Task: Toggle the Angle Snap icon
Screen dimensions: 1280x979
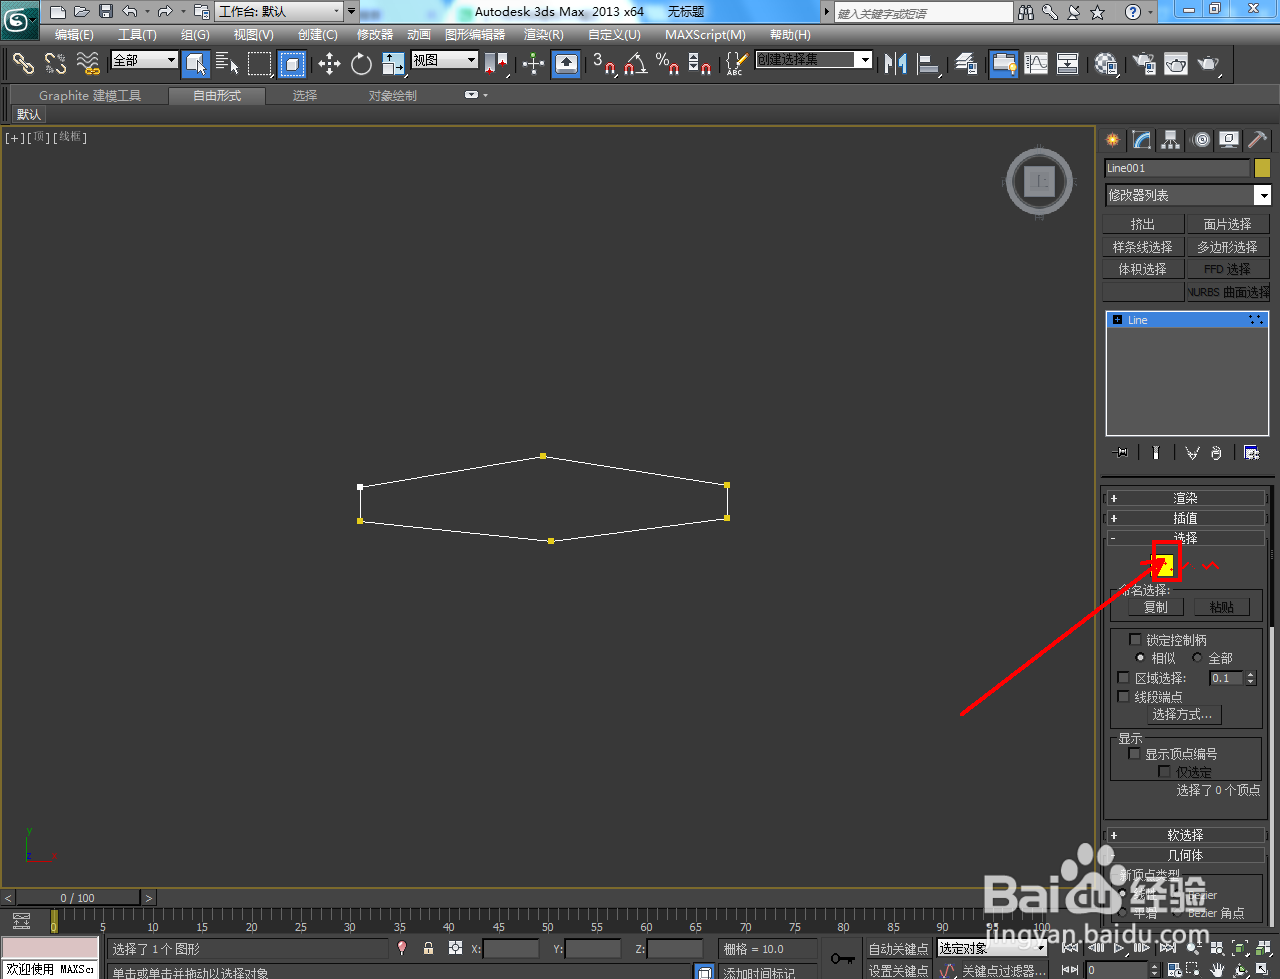Action: pos(635,64)
